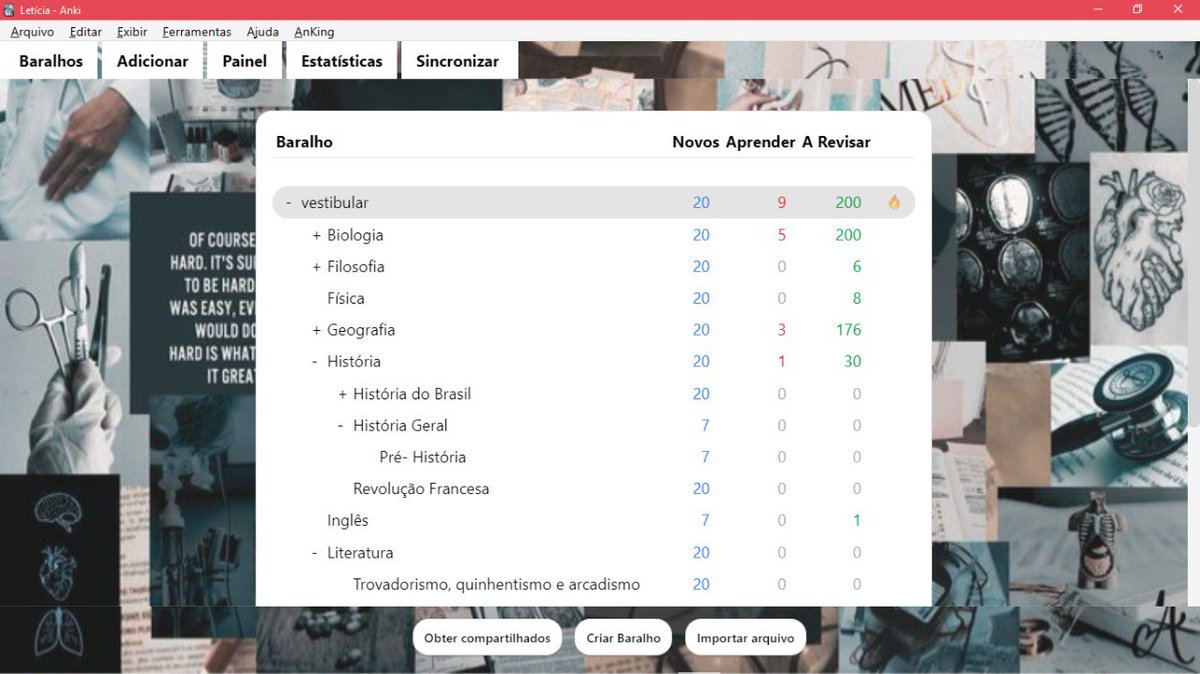
Task: Click the review count 8 for Física
Action: (857, 298)
